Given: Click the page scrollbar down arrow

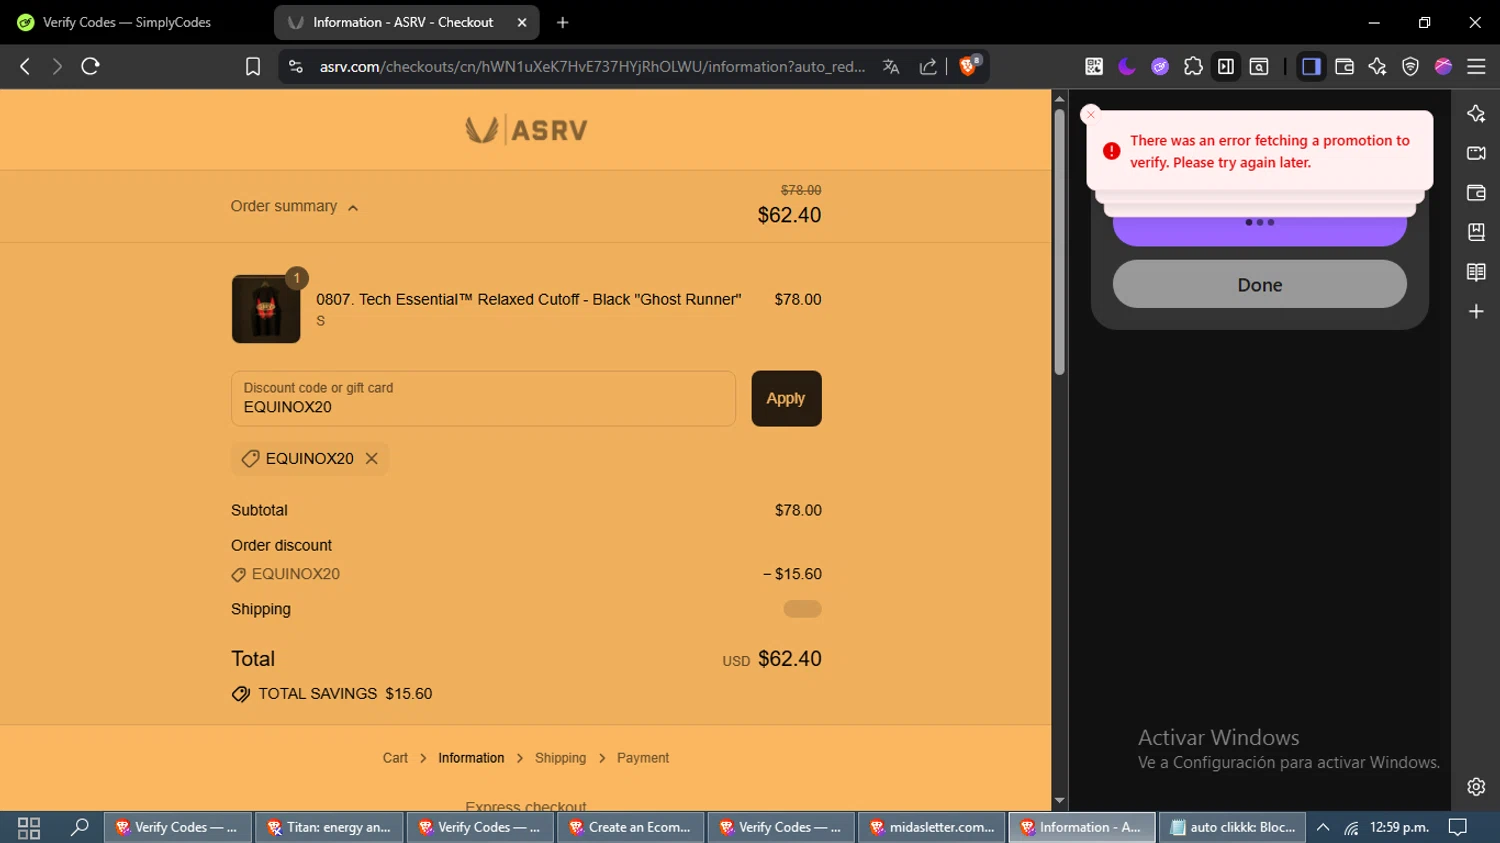Looking at the screenshot, I should [1059, 801].
